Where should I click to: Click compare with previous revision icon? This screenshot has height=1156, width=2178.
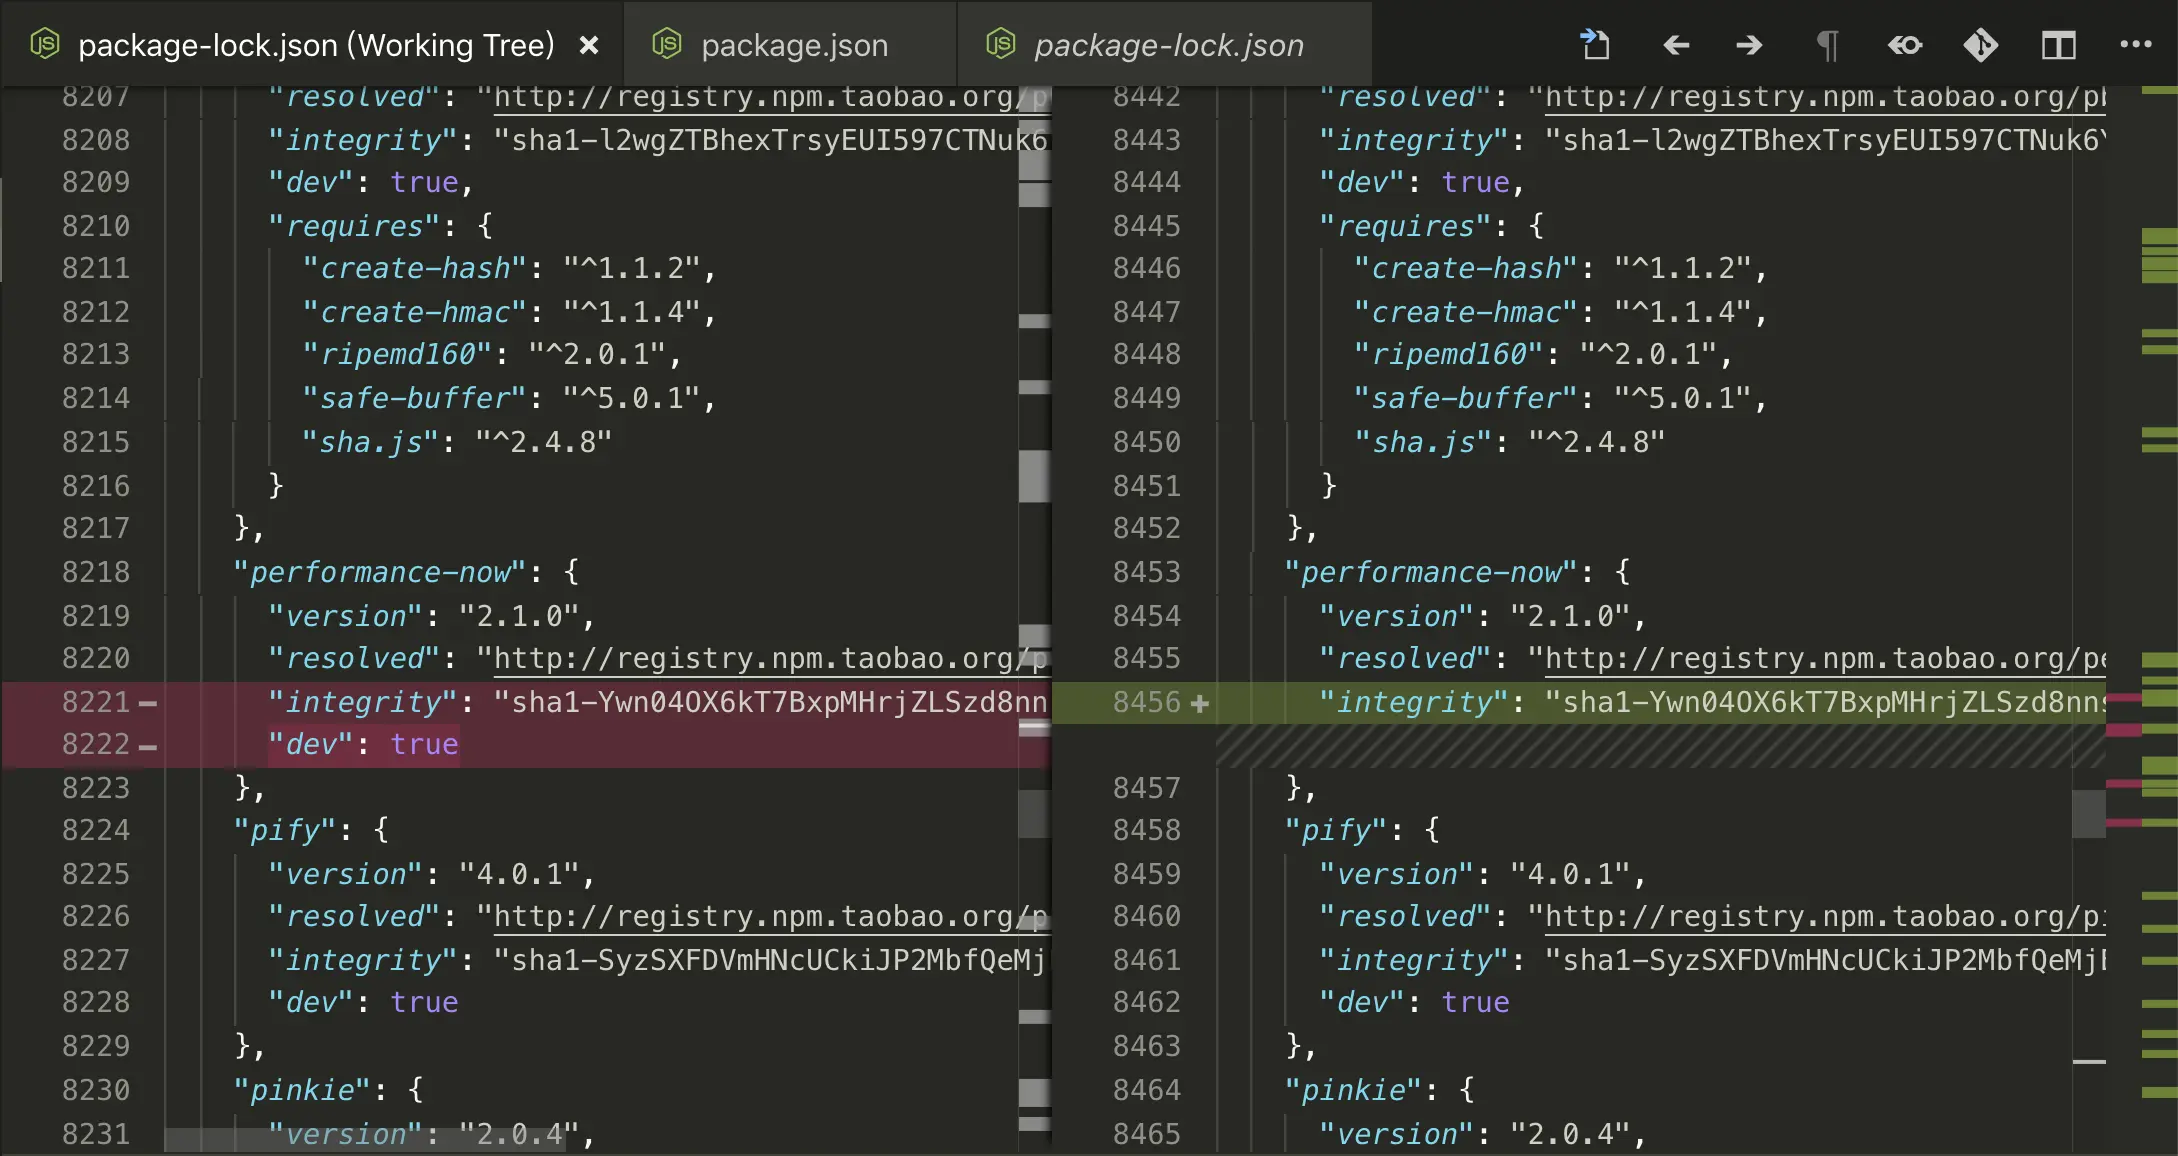(x=1904, y=45)
